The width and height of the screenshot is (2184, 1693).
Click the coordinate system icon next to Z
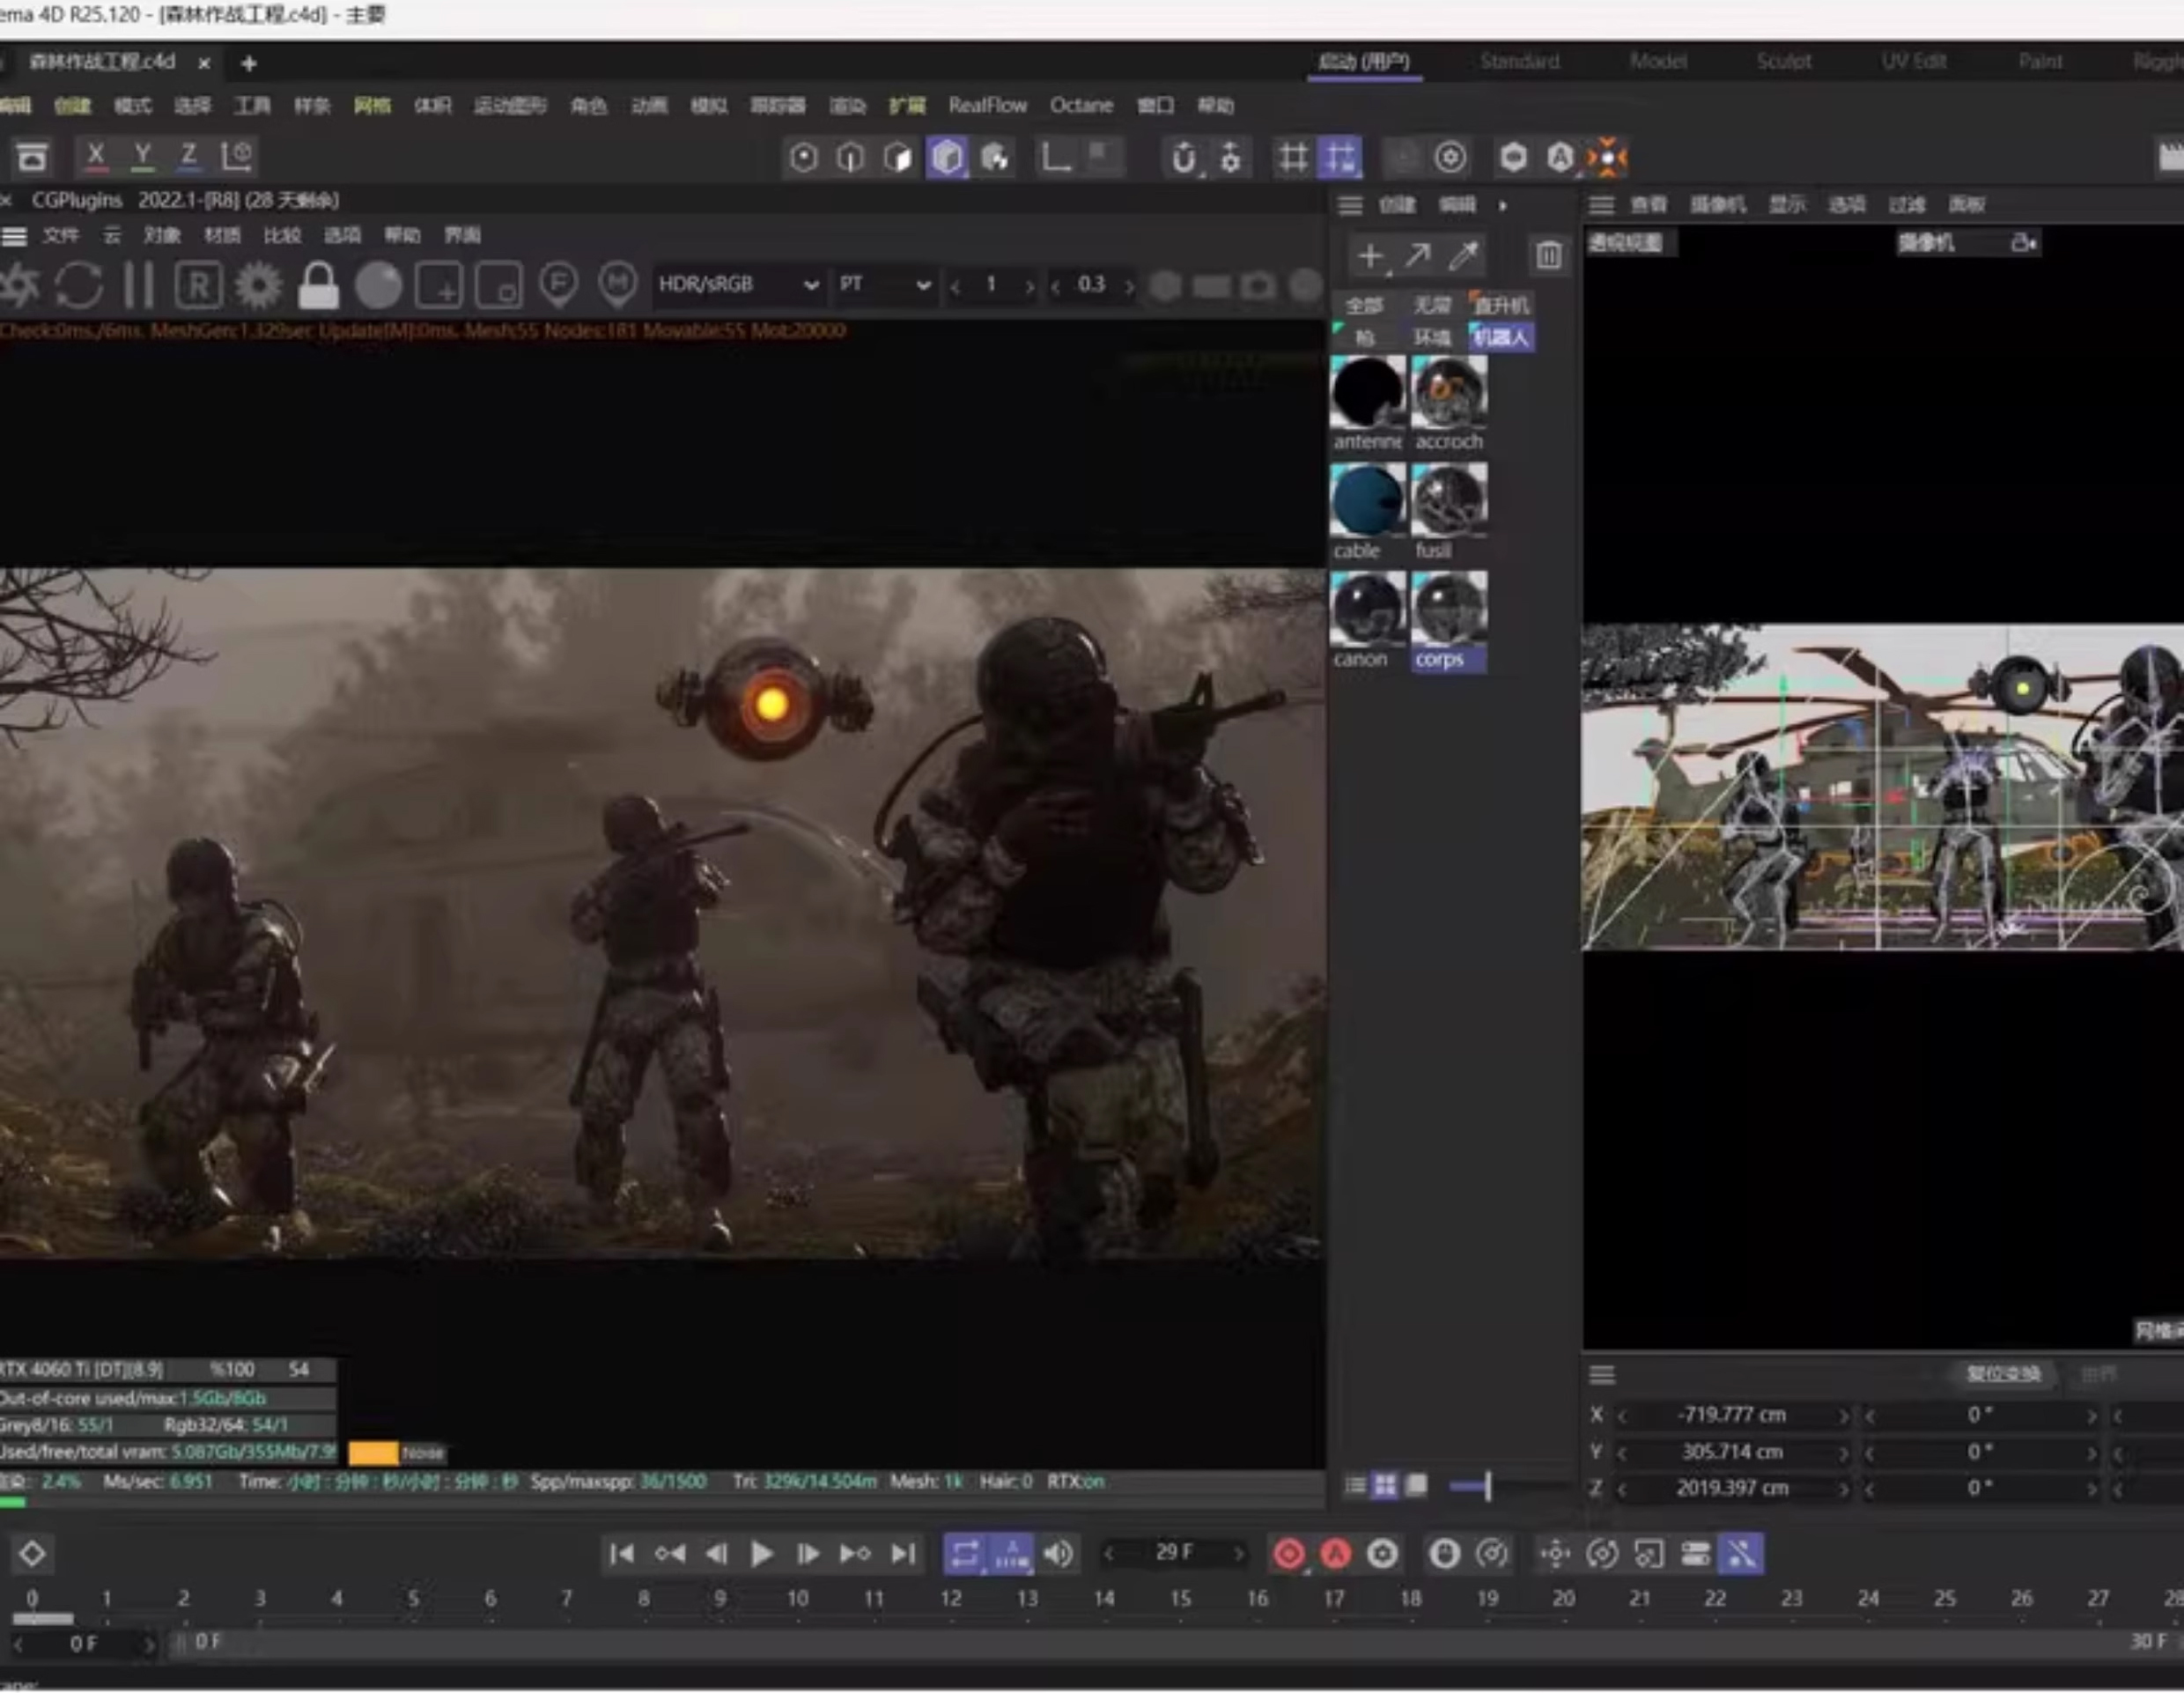(237, 156)
